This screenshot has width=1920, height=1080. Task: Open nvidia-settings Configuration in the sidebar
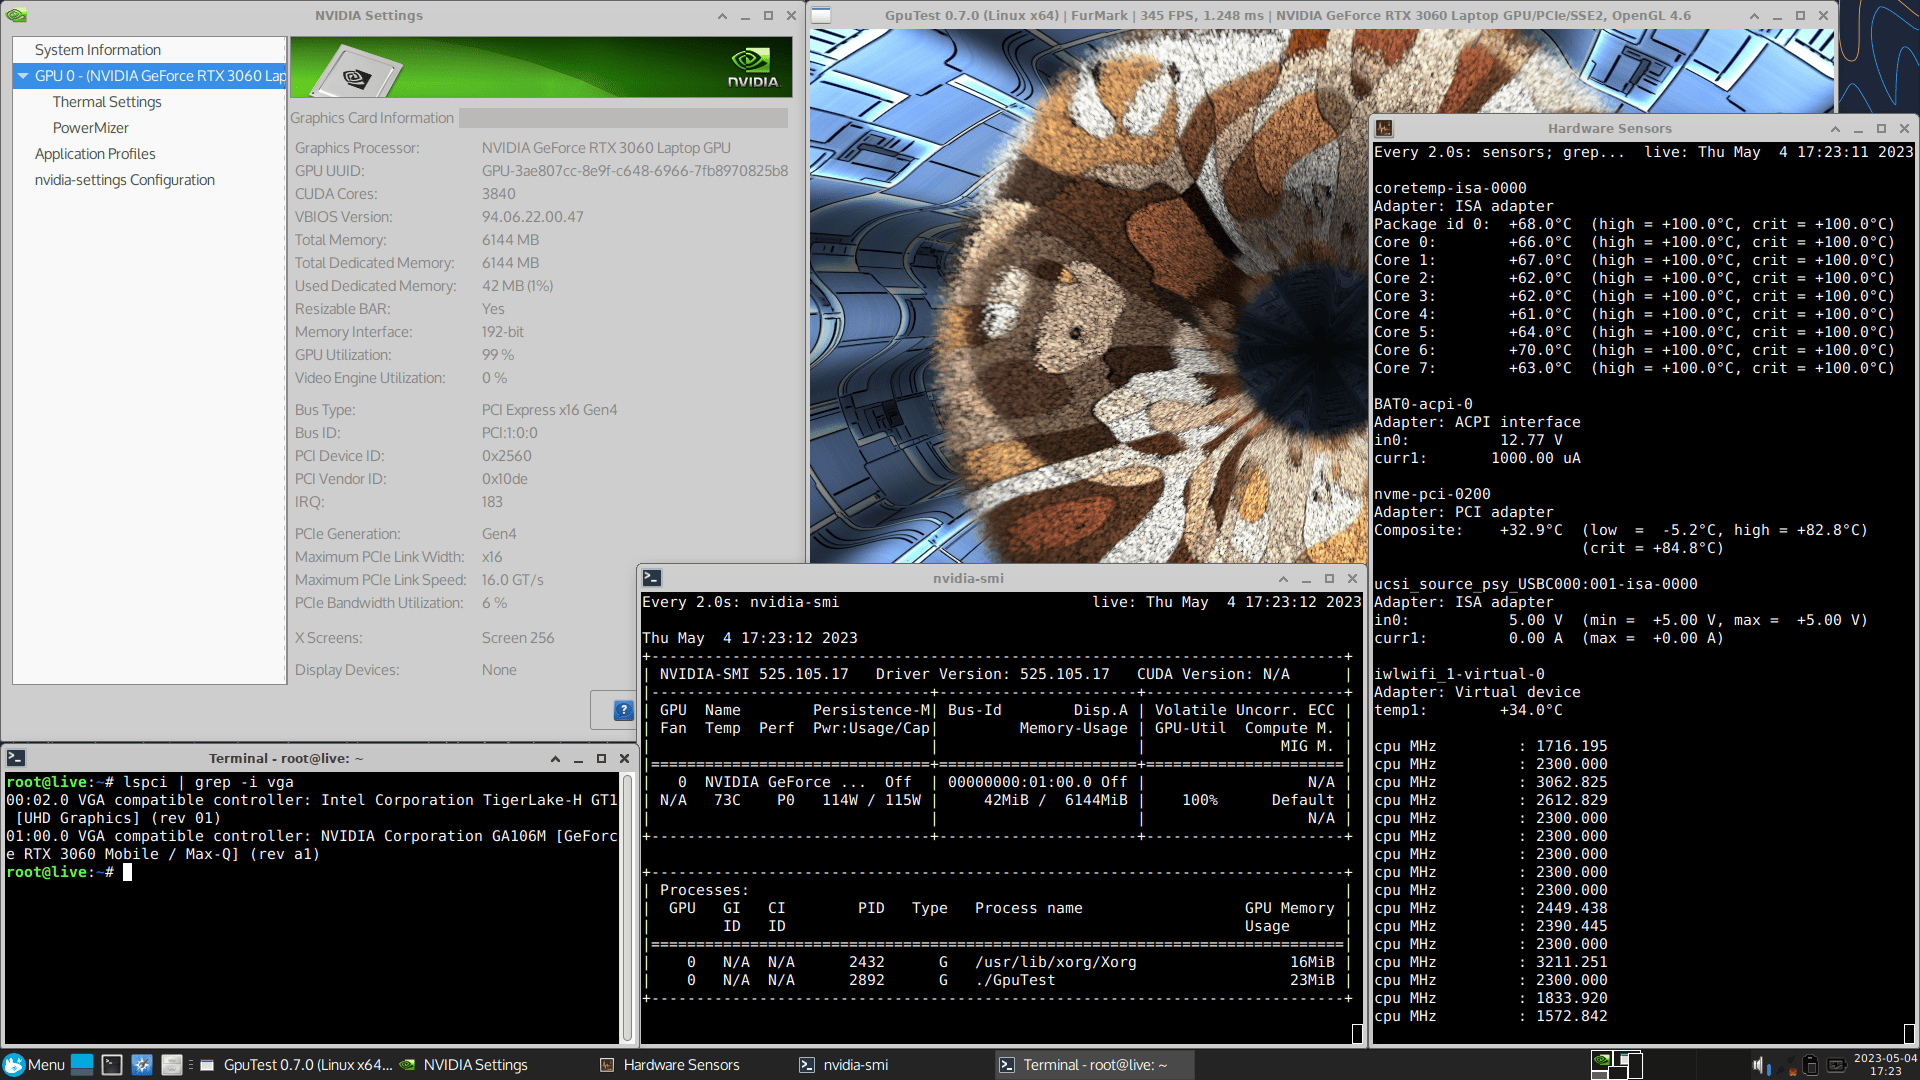point(125,180)
